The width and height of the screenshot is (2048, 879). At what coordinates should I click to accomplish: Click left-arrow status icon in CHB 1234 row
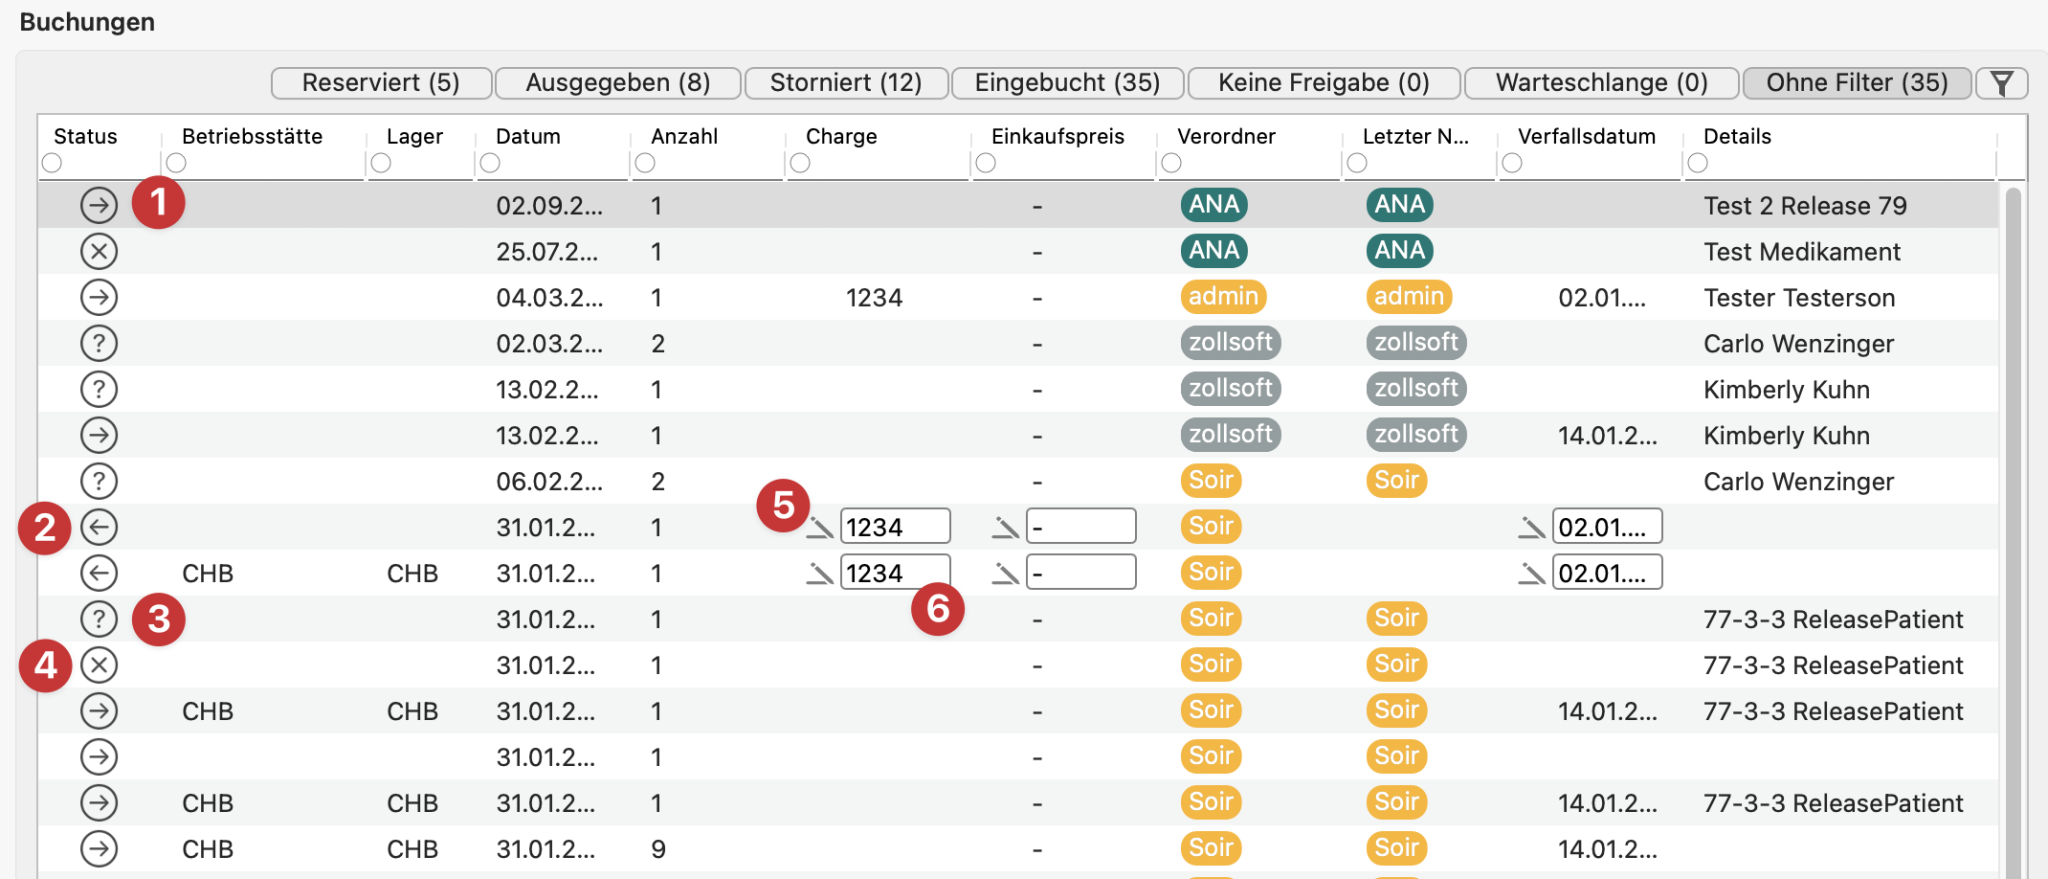[99, 573]
